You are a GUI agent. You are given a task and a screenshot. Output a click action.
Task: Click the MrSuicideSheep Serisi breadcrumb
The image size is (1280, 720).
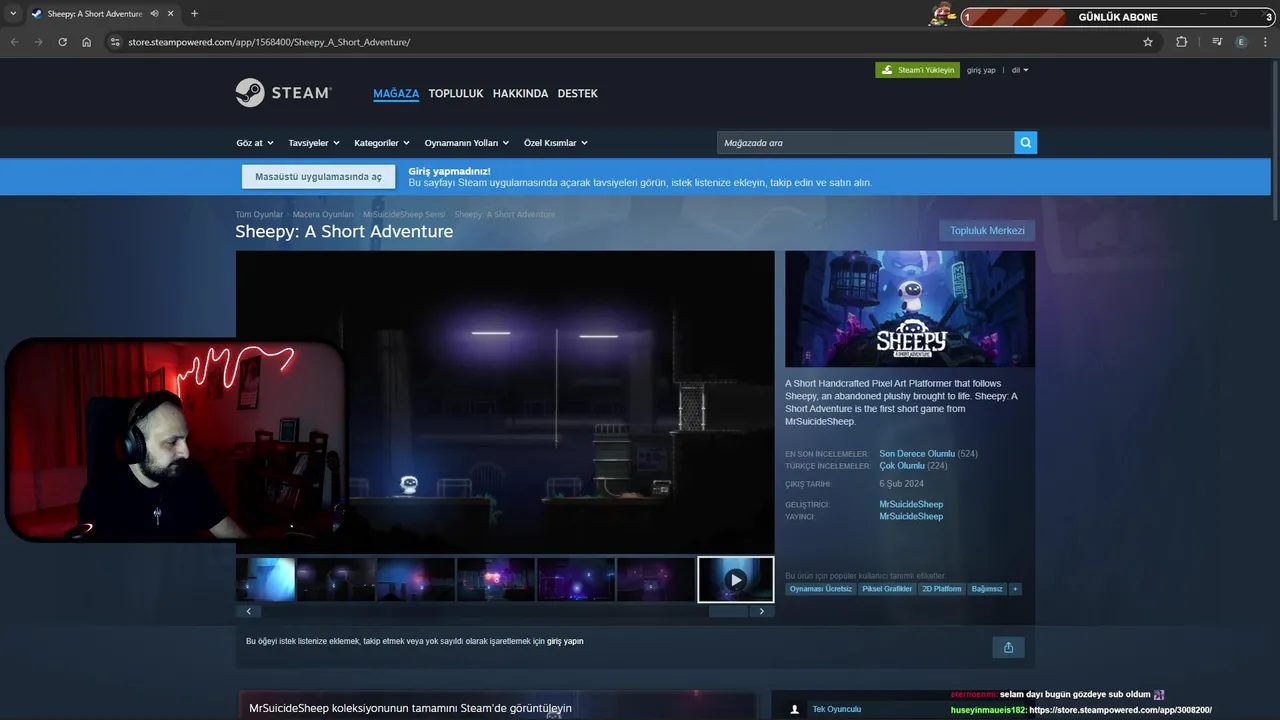(x=404, y=214)
